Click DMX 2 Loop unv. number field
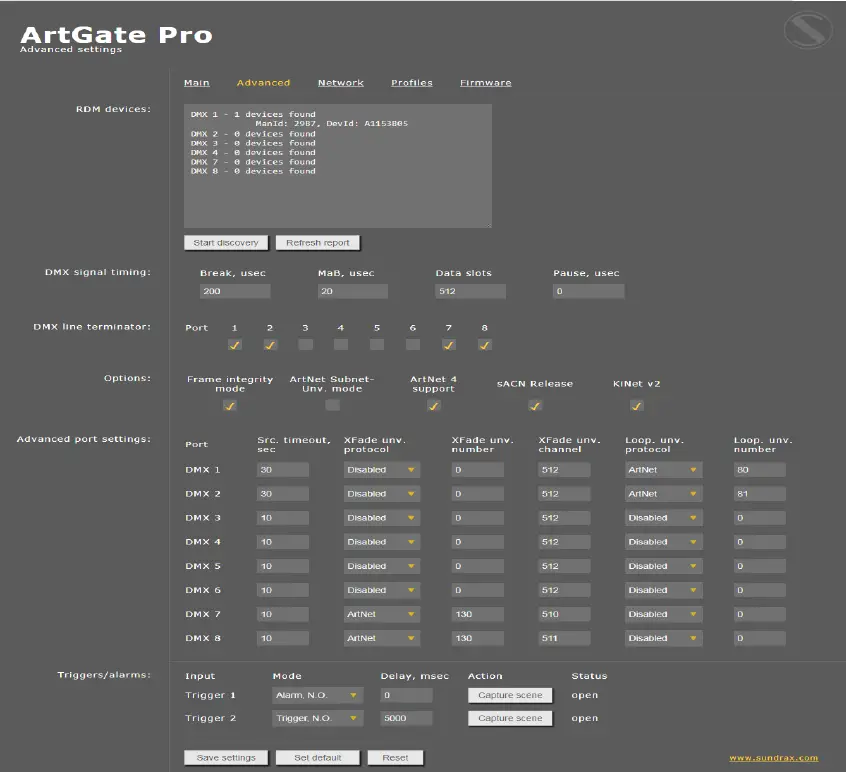 point(760,494)
